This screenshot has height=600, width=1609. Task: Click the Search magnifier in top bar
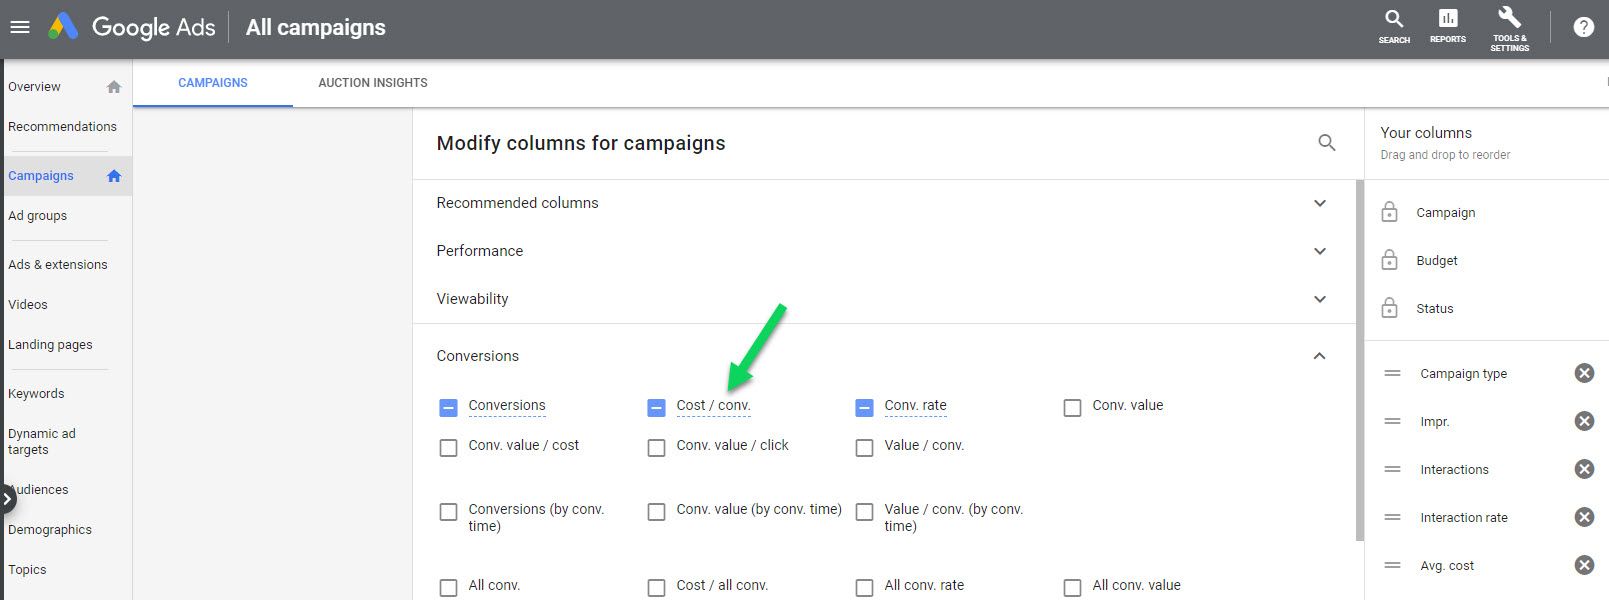pyautogui.click(x=1394, y=26)
